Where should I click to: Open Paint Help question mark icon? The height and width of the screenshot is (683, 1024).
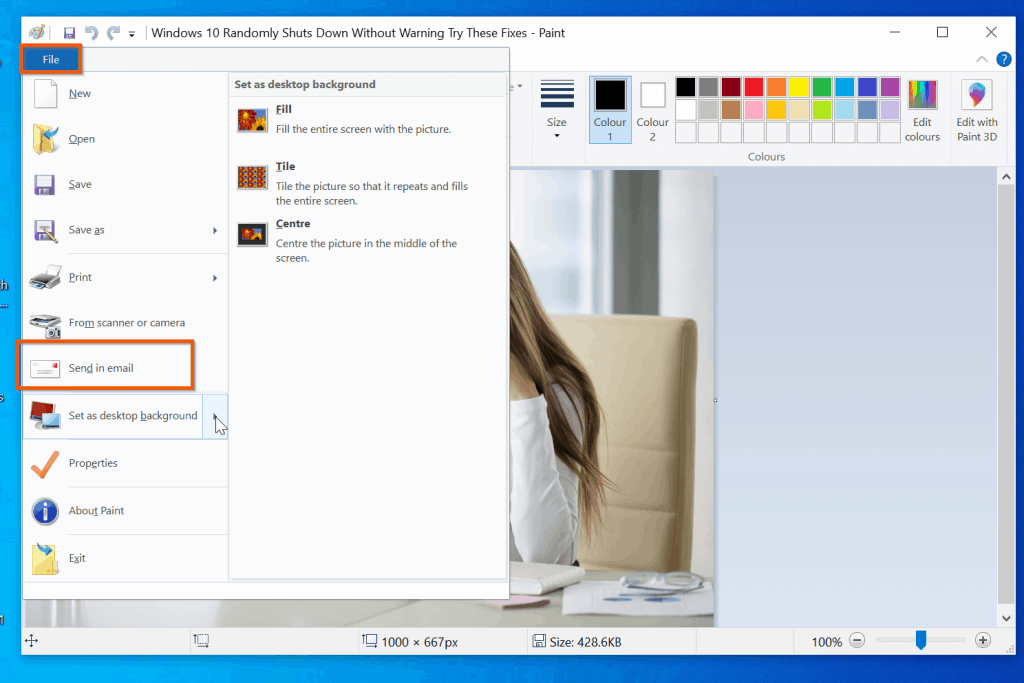[1004, 59]
